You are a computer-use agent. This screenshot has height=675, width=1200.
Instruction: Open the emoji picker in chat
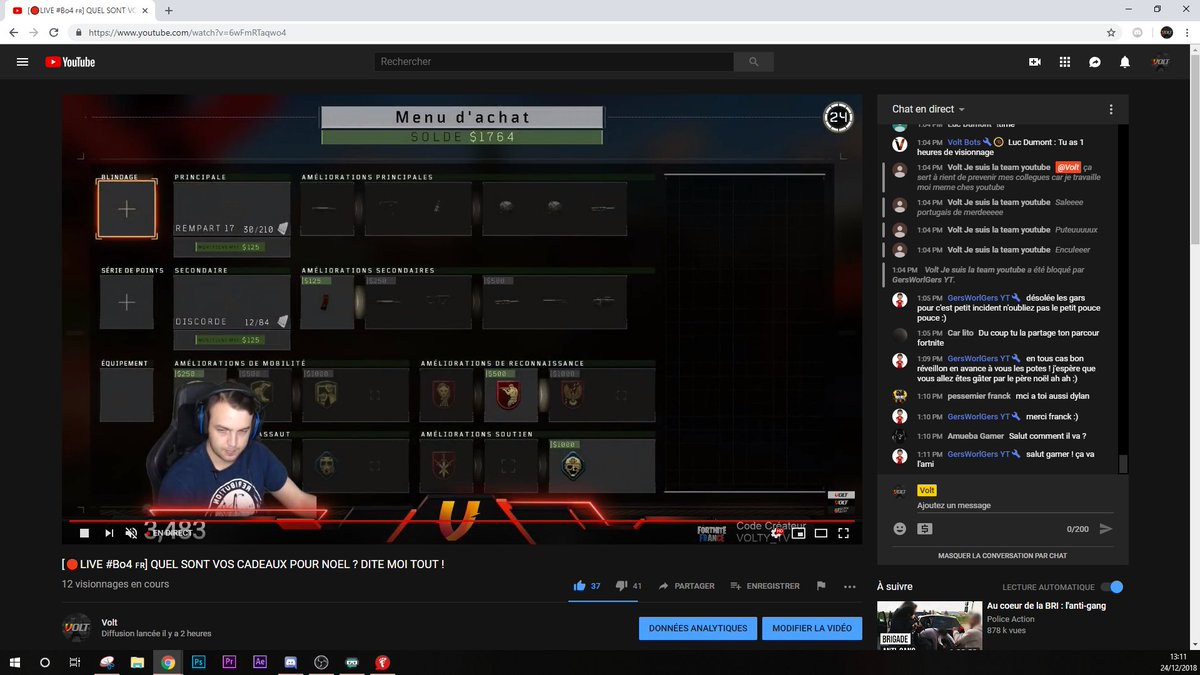[x=899, y=529]
